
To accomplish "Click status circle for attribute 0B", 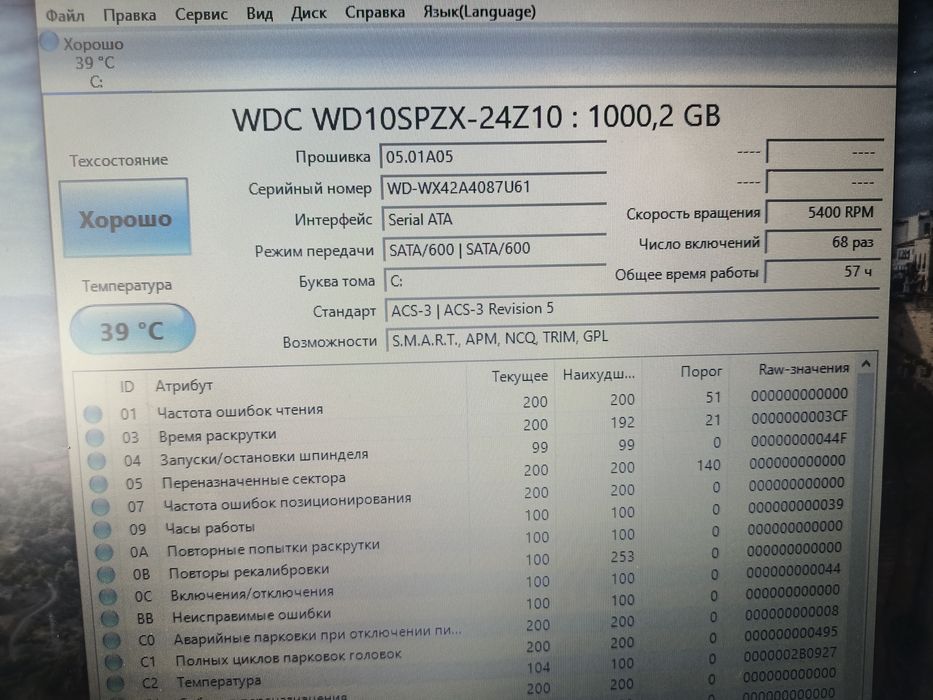I will pos(106,574).
